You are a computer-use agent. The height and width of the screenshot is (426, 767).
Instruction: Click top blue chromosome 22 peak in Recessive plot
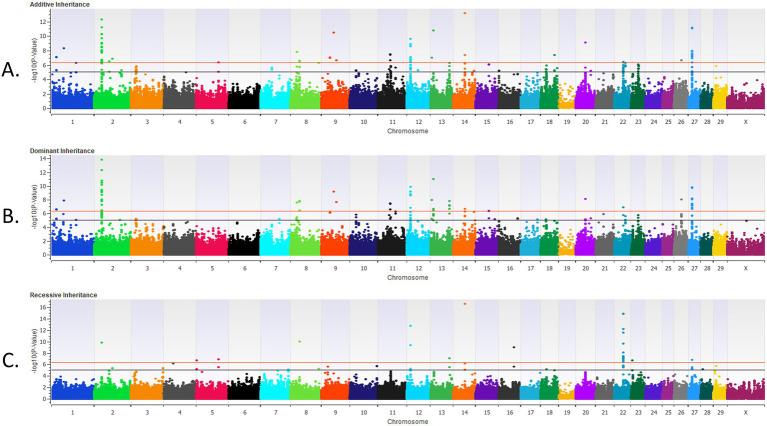[623, 314]
